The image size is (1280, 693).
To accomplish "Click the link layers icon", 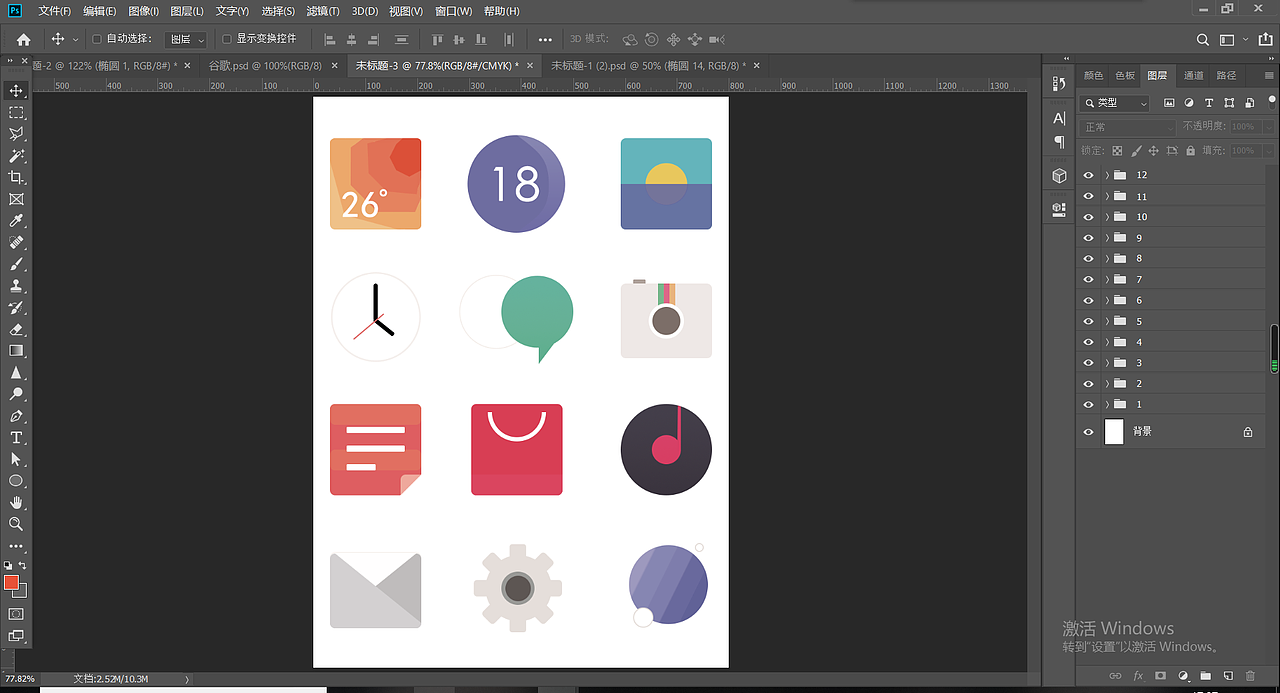I will click(x=1114, y=677).
